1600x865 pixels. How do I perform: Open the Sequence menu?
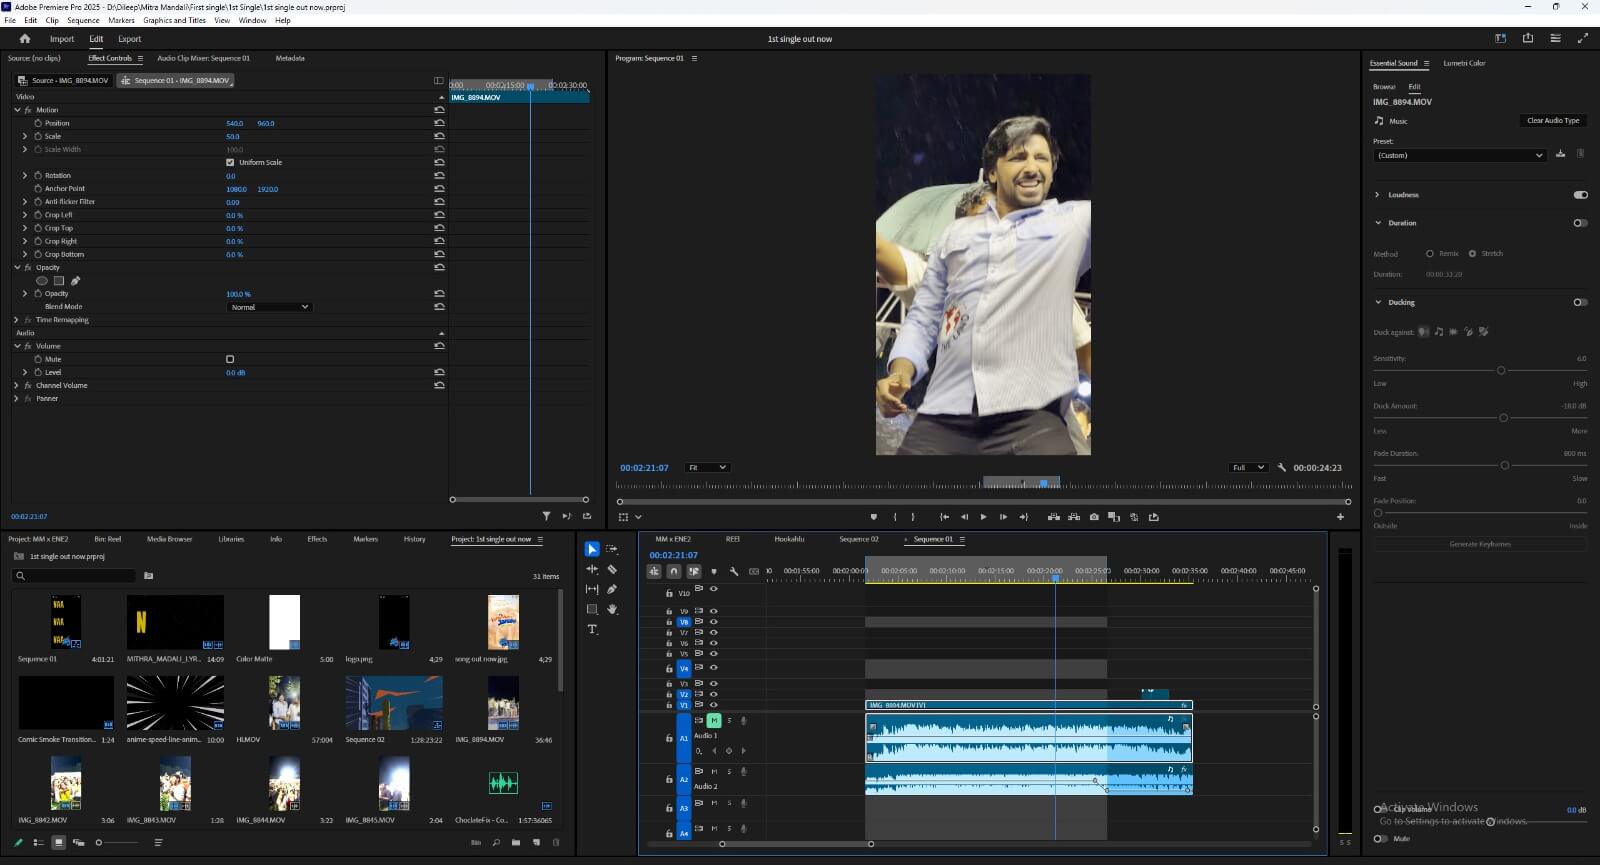pos(83,20)
